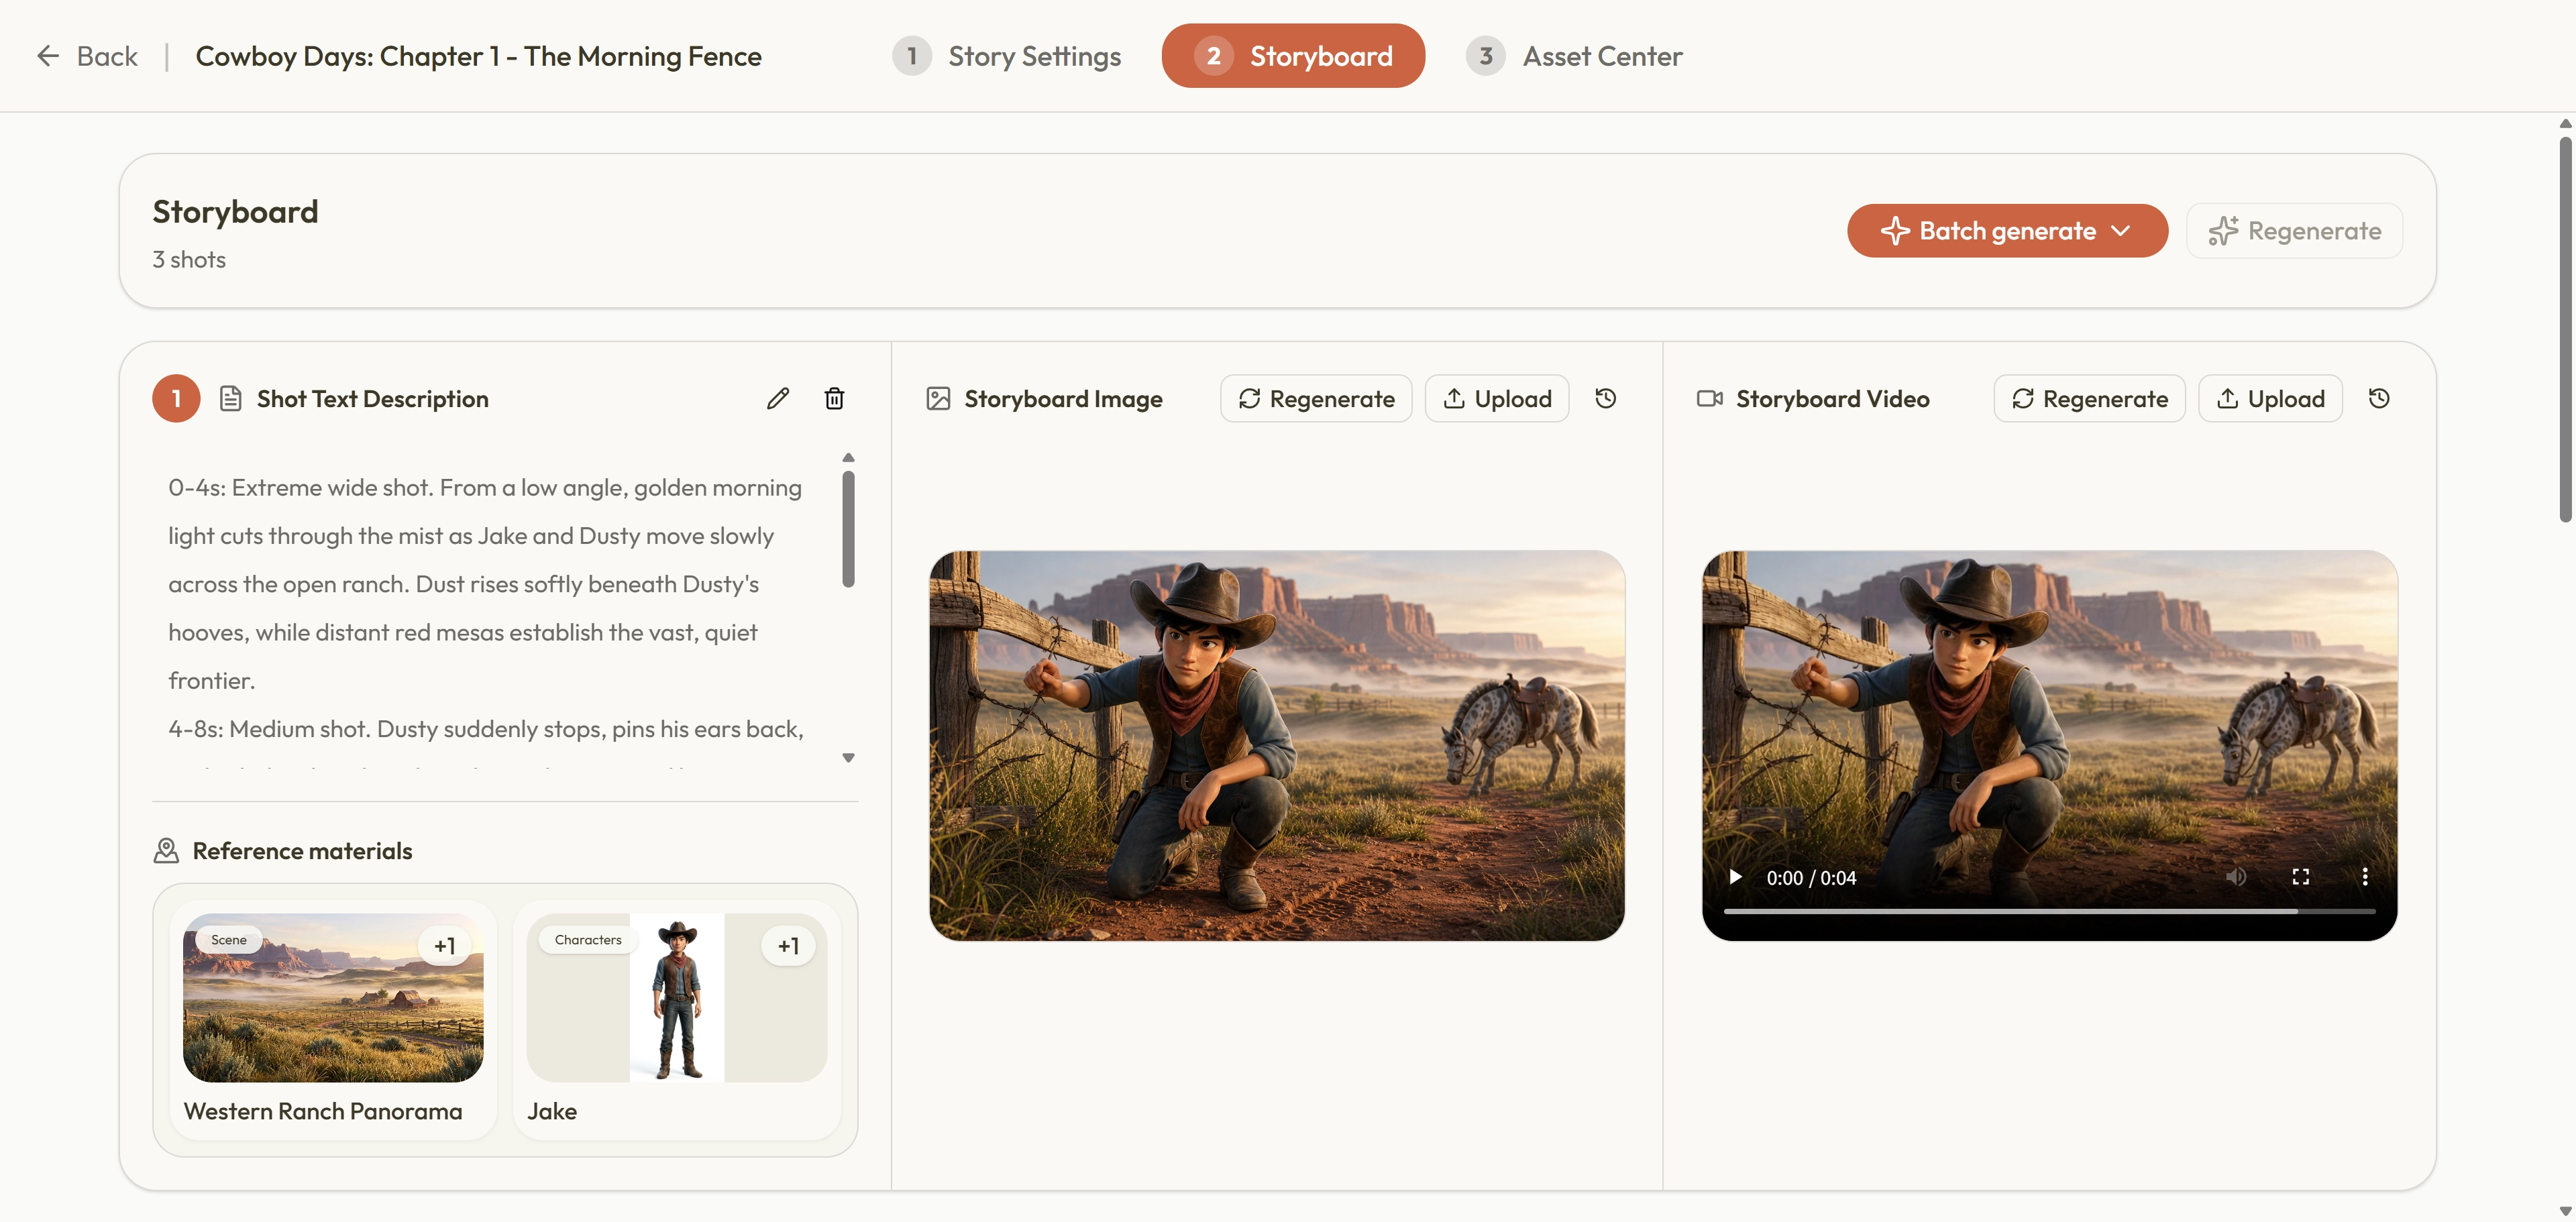Expand the Scene card's +1 badge
The image size is (2576, 1222).
pyautogui.click(x=444, y=946)
